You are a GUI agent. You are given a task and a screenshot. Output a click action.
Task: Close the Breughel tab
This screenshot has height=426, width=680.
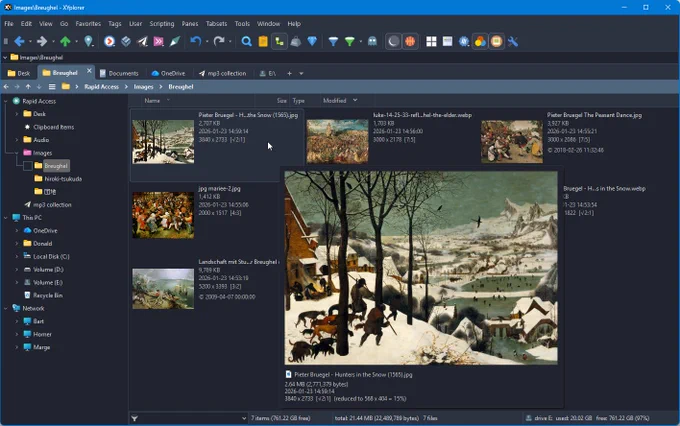click(x=89, y=70)
